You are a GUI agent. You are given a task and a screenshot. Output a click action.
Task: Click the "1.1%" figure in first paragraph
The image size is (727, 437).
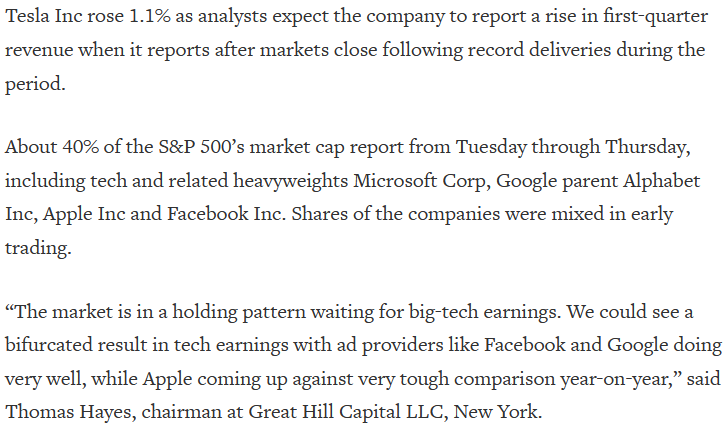click(x=149, y=16)
